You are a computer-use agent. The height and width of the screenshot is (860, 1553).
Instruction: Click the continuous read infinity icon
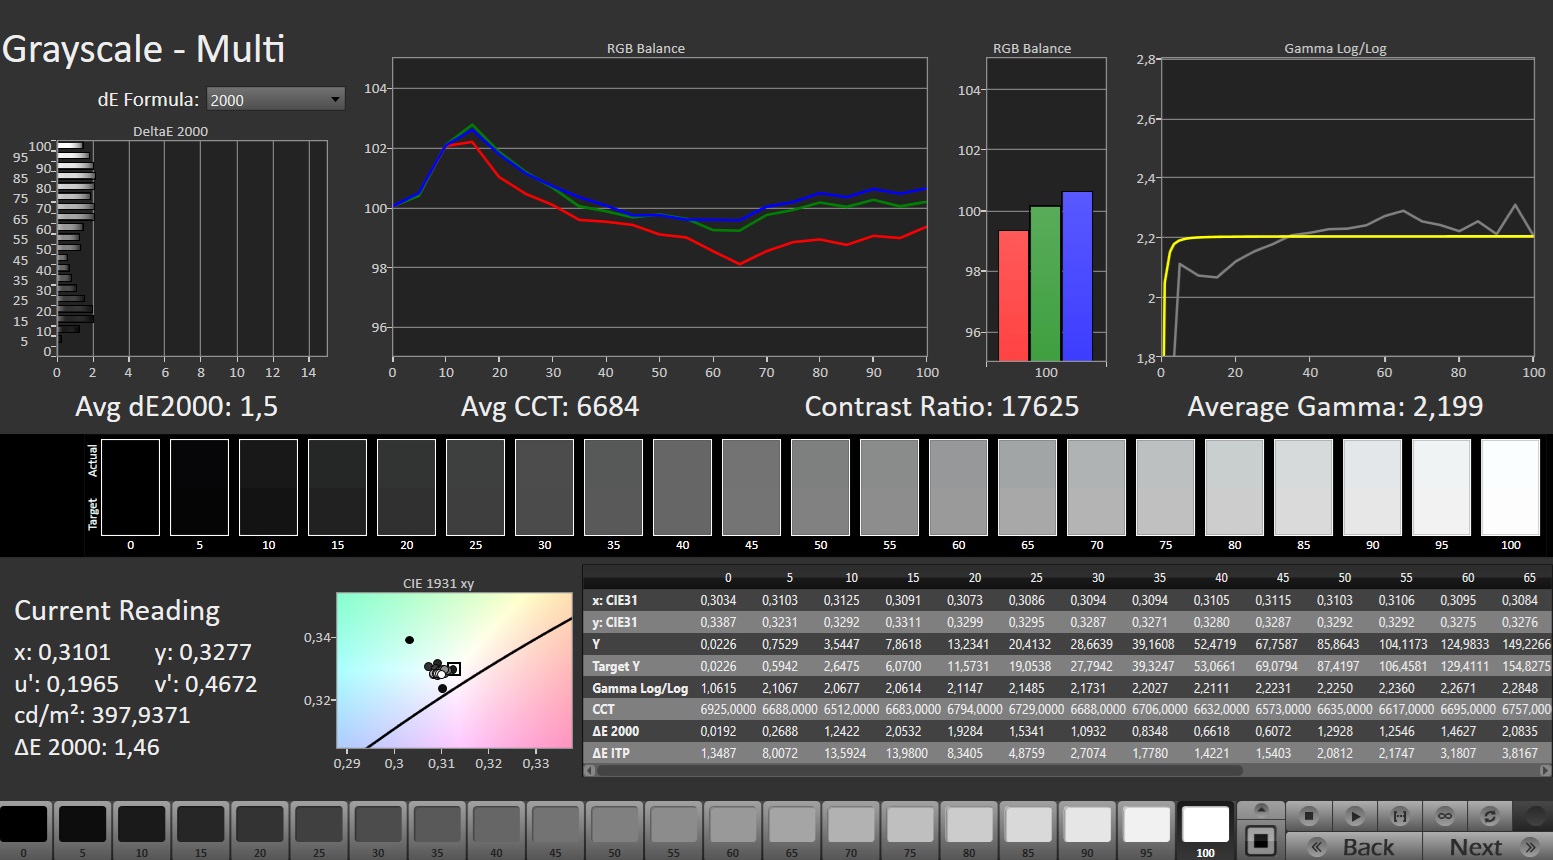click(x=1445, y=816)
